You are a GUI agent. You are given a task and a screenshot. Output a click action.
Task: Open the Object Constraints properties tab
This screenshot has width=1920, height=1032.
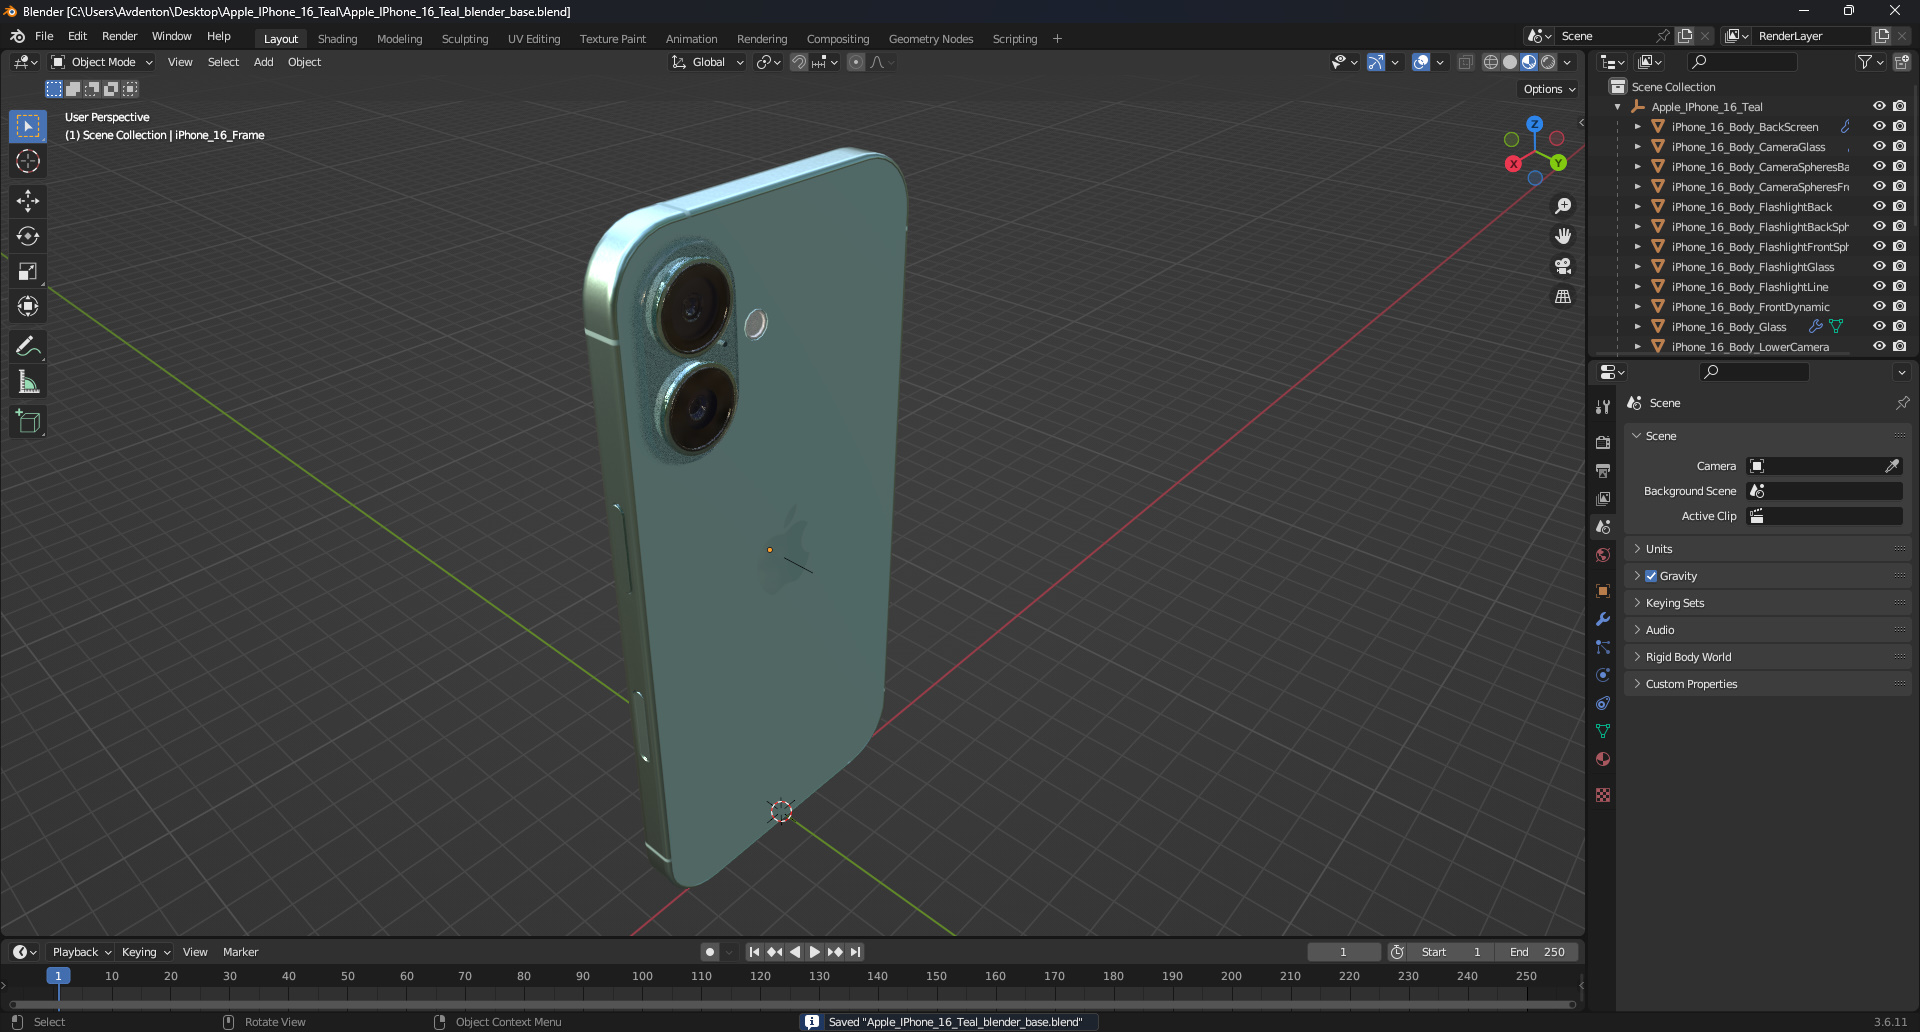click(x=1603, y=703)
